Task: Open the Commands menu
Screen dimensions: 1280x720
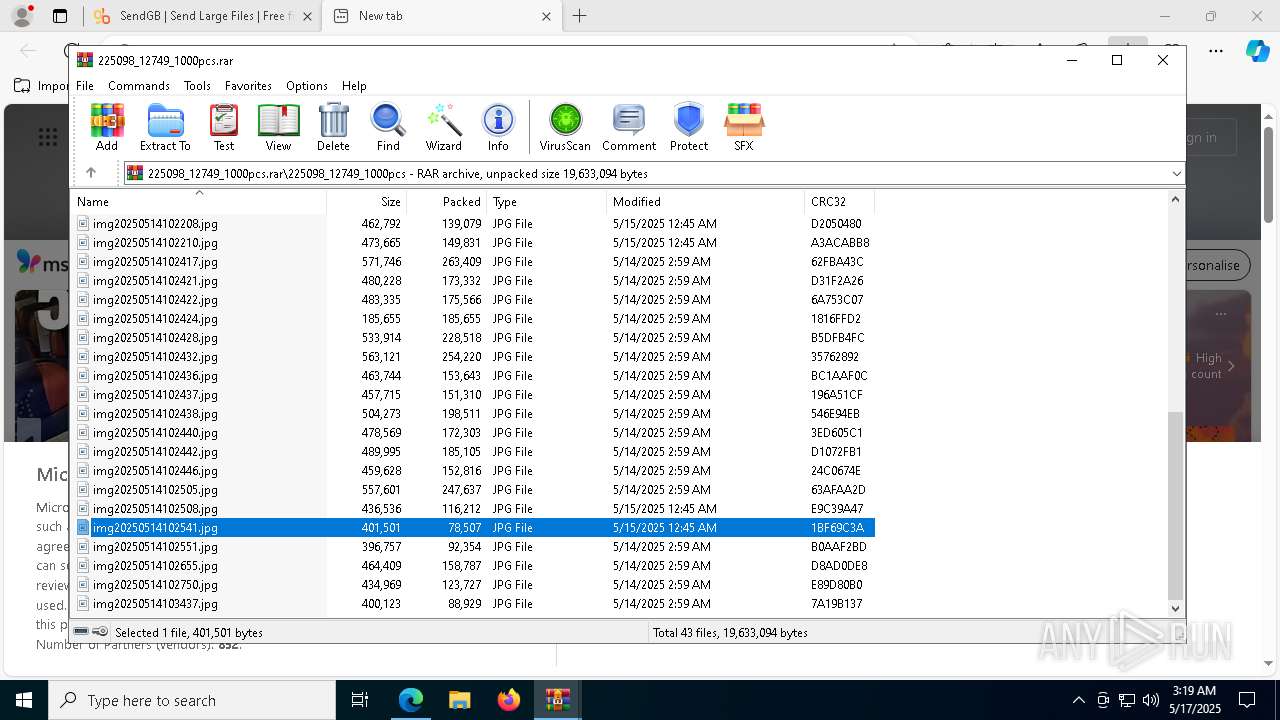Action: click(x=139, y=86)
